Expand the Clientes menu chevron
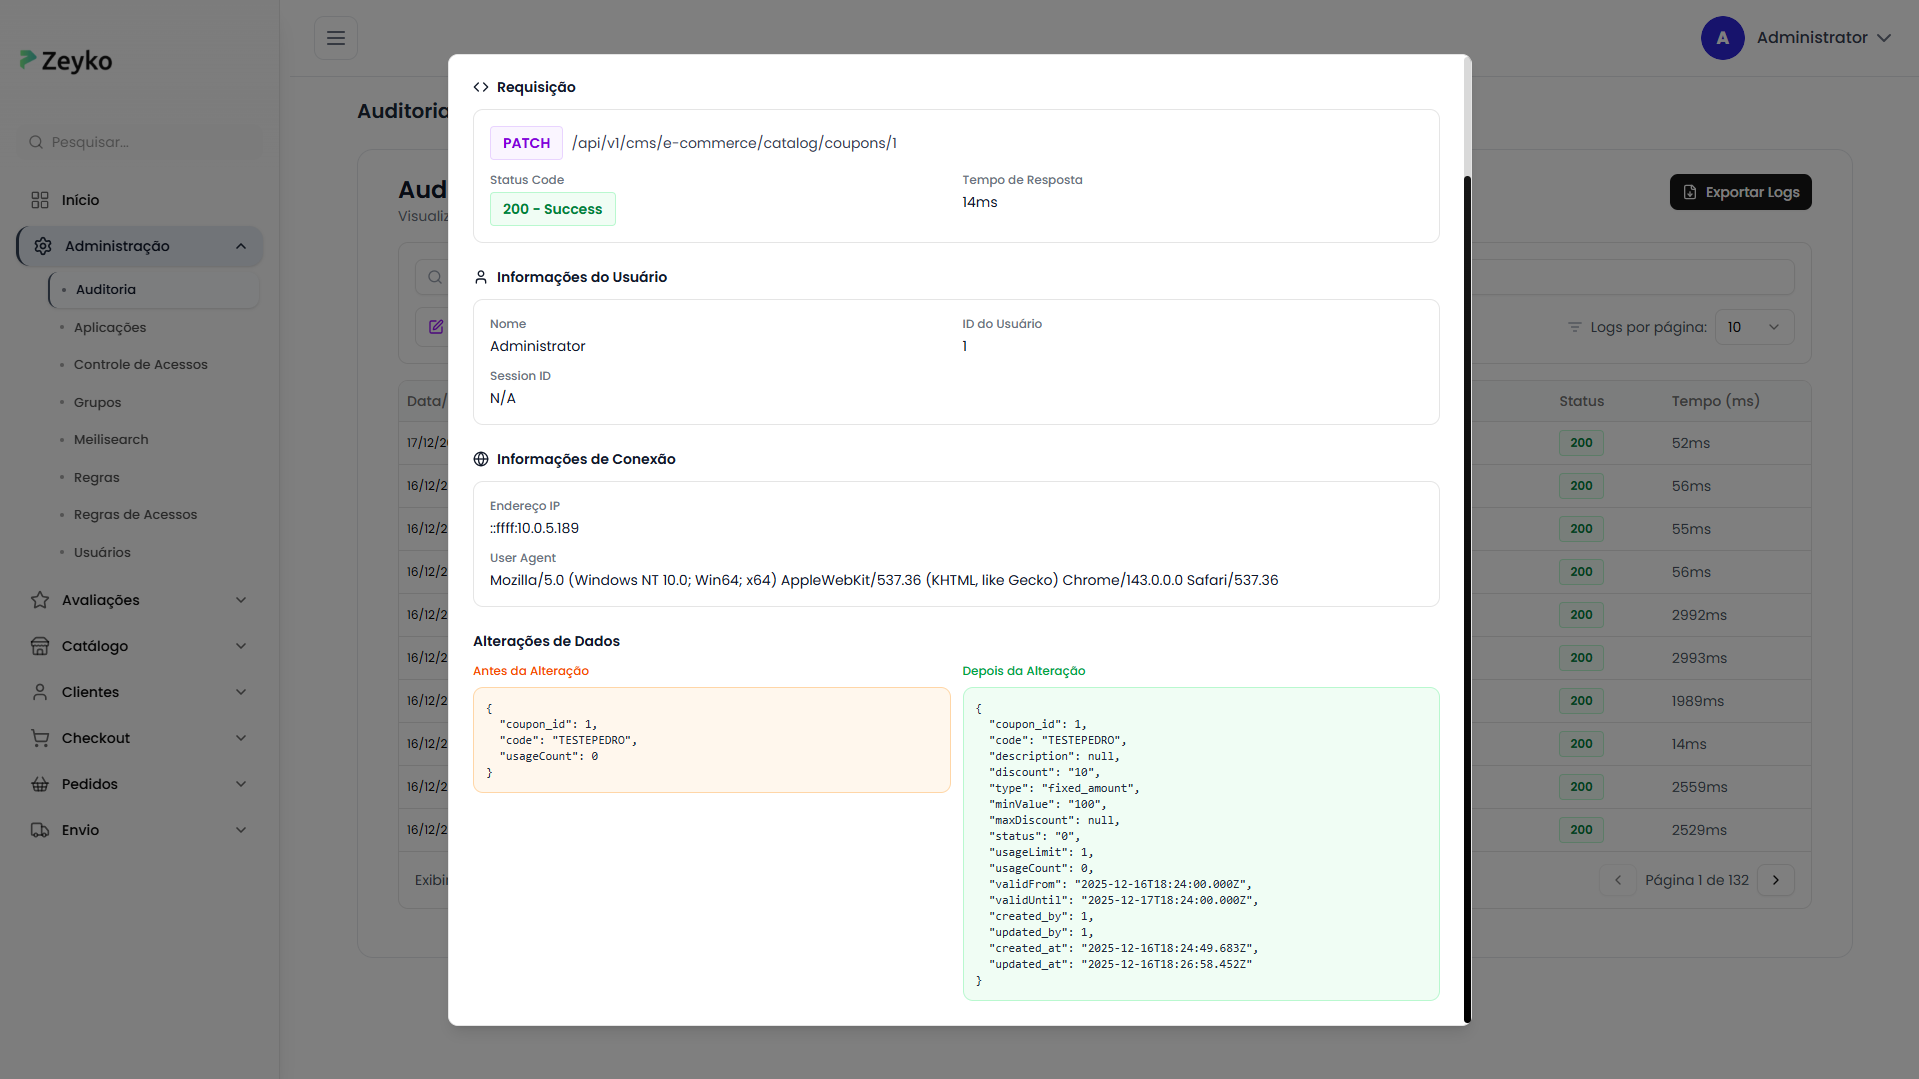Image resolution: width=1919 pixels, height=1079 pixels. [x=241, y=692]
